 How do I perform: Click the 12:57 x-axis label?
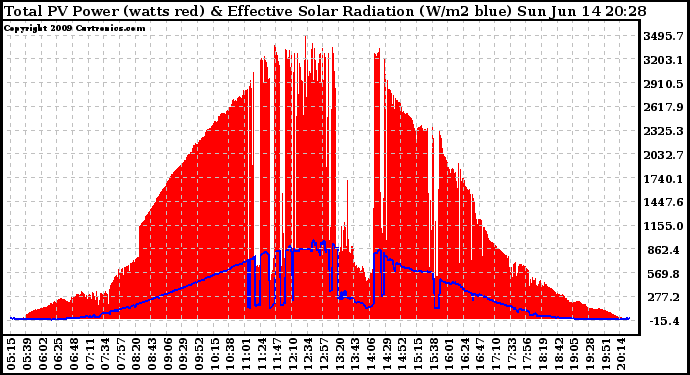coord(323,354)
